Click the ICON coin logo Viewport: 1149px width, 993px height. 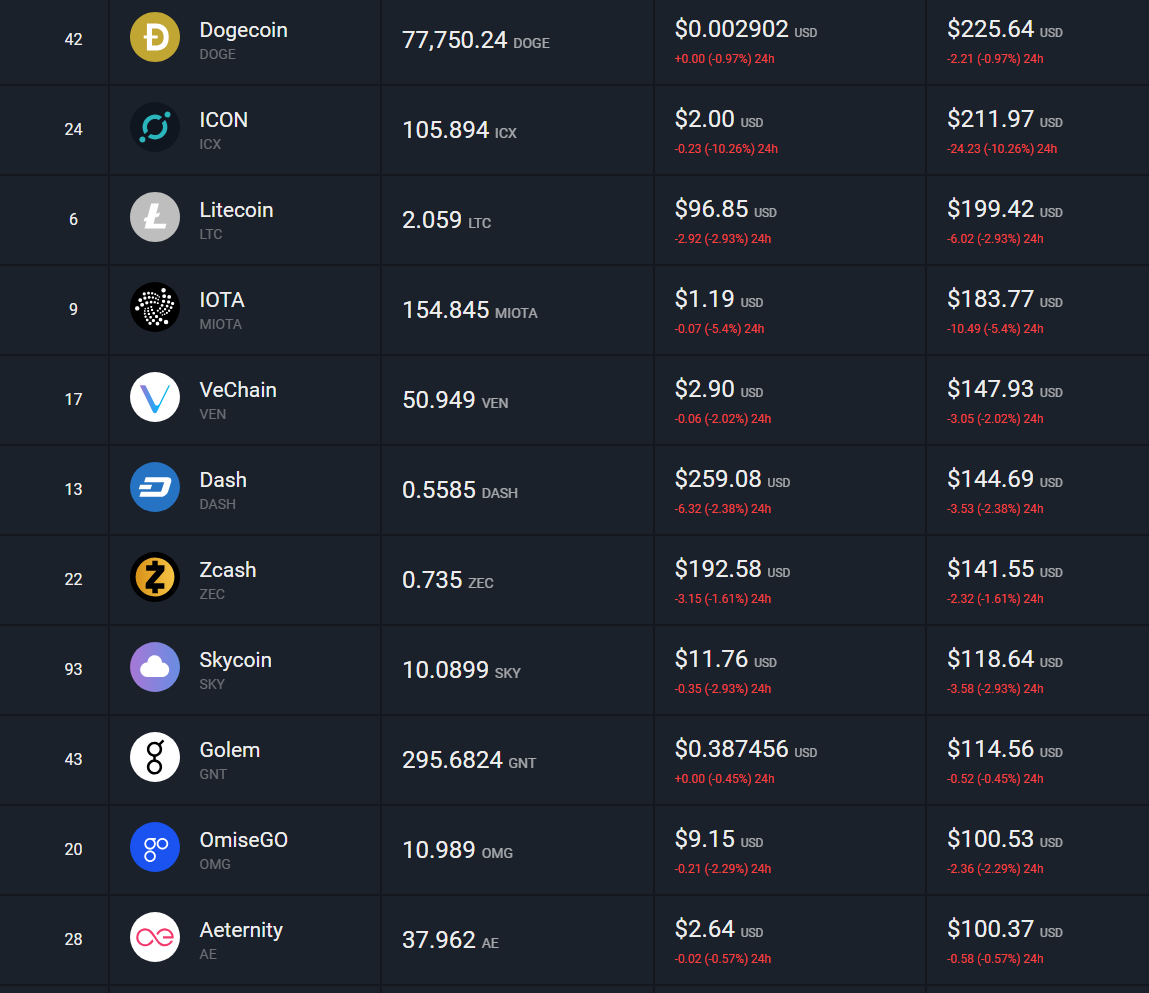155,128
